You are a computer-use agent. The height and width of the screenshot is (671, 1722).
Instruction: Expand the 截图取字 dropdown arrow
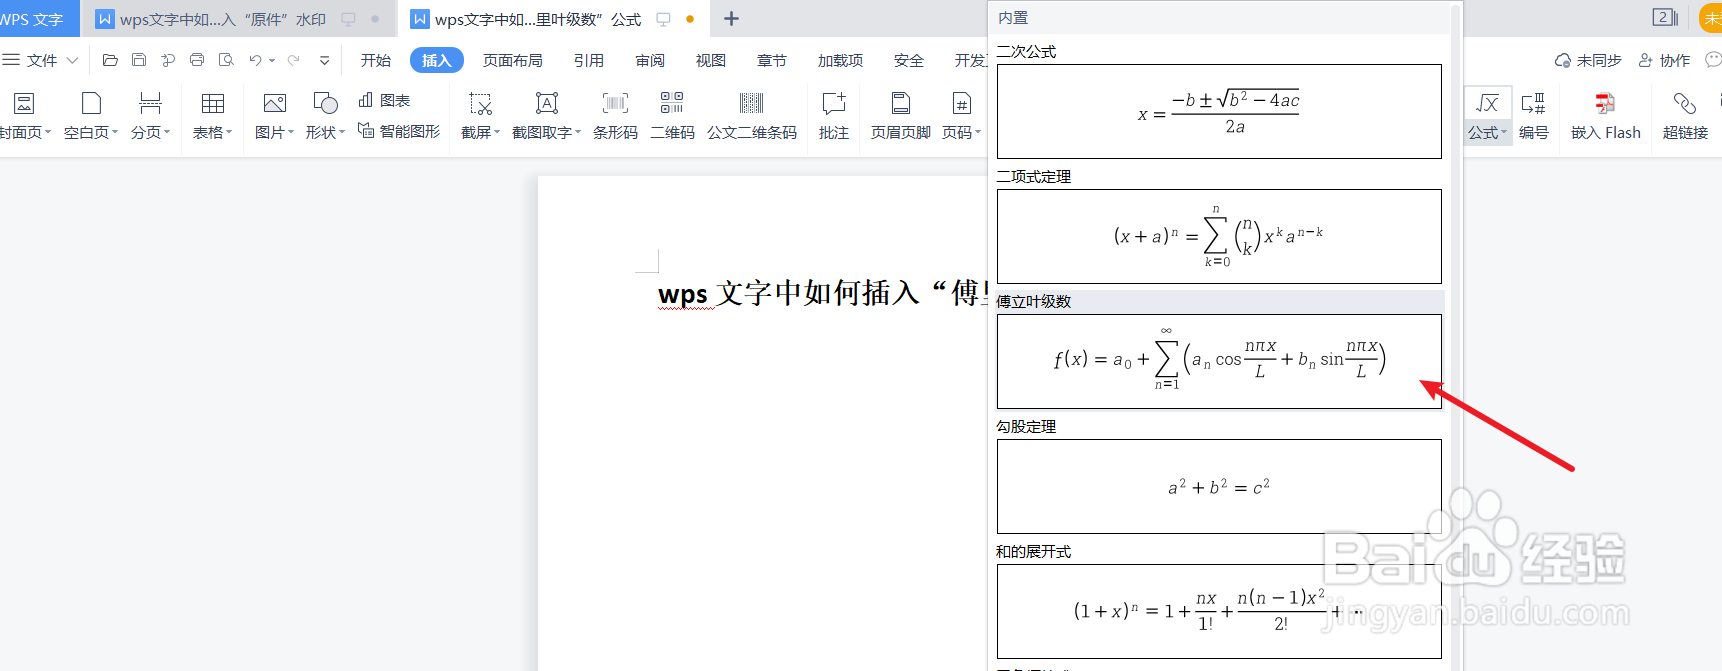577,132
